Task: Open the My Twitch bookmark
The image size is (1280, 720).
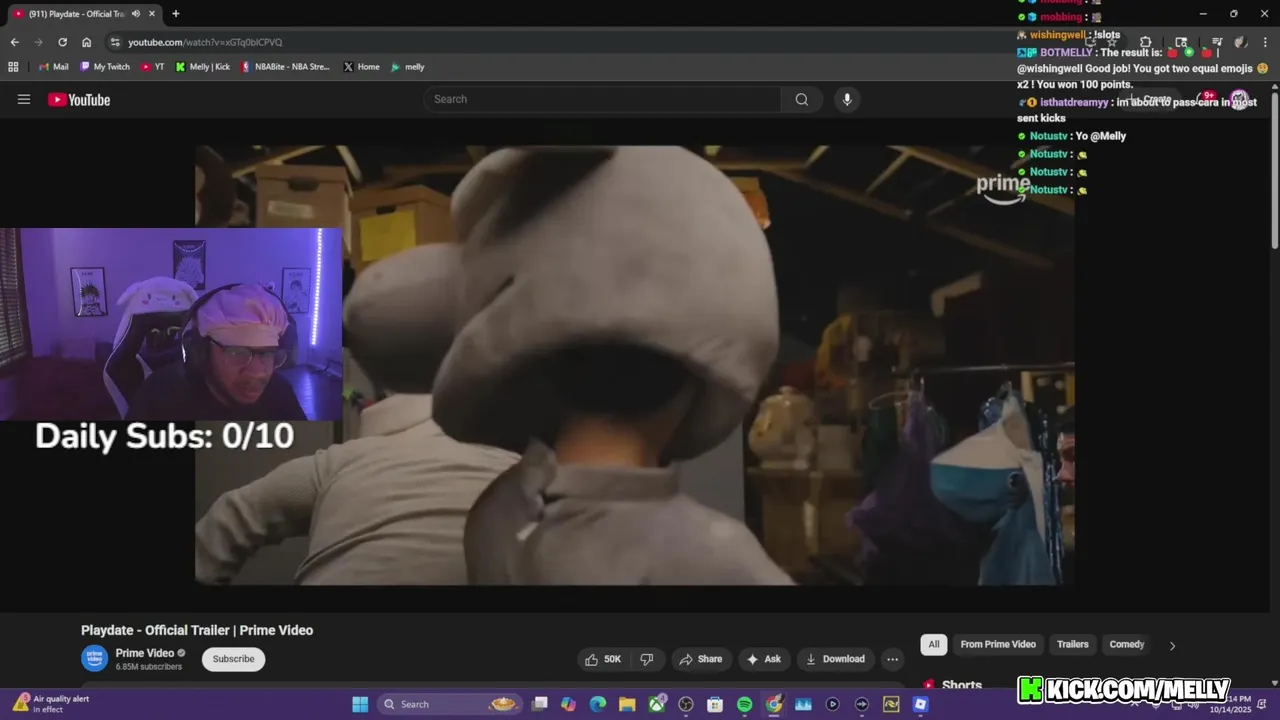Action: [x=105, y=67]
